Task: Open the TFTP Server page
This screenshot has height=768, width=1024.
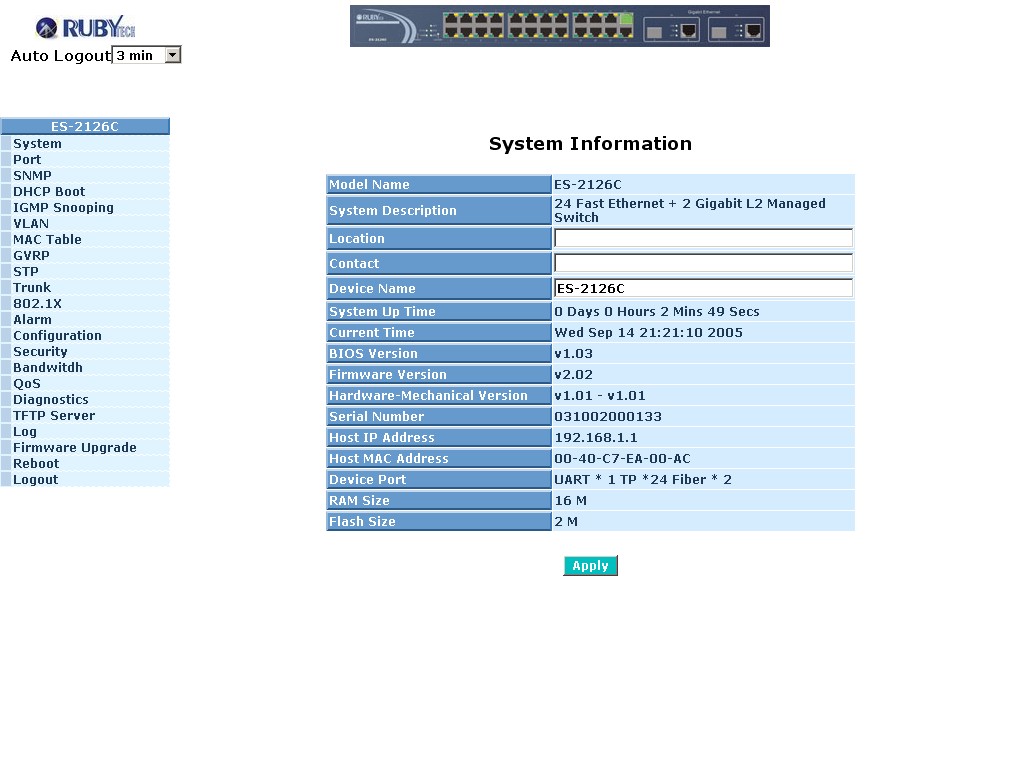Action: (54, 416)
